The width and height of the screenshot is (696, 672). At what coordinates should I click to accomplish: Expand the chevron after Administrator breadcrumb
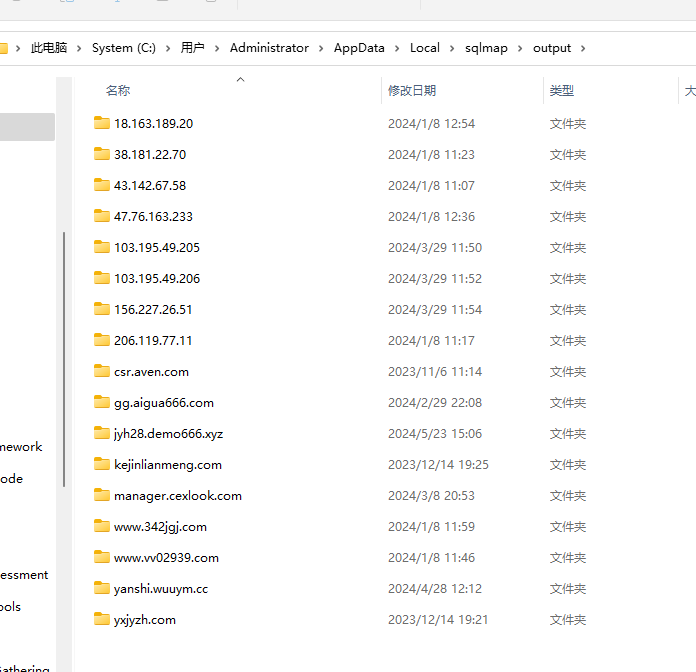(321, 48)
